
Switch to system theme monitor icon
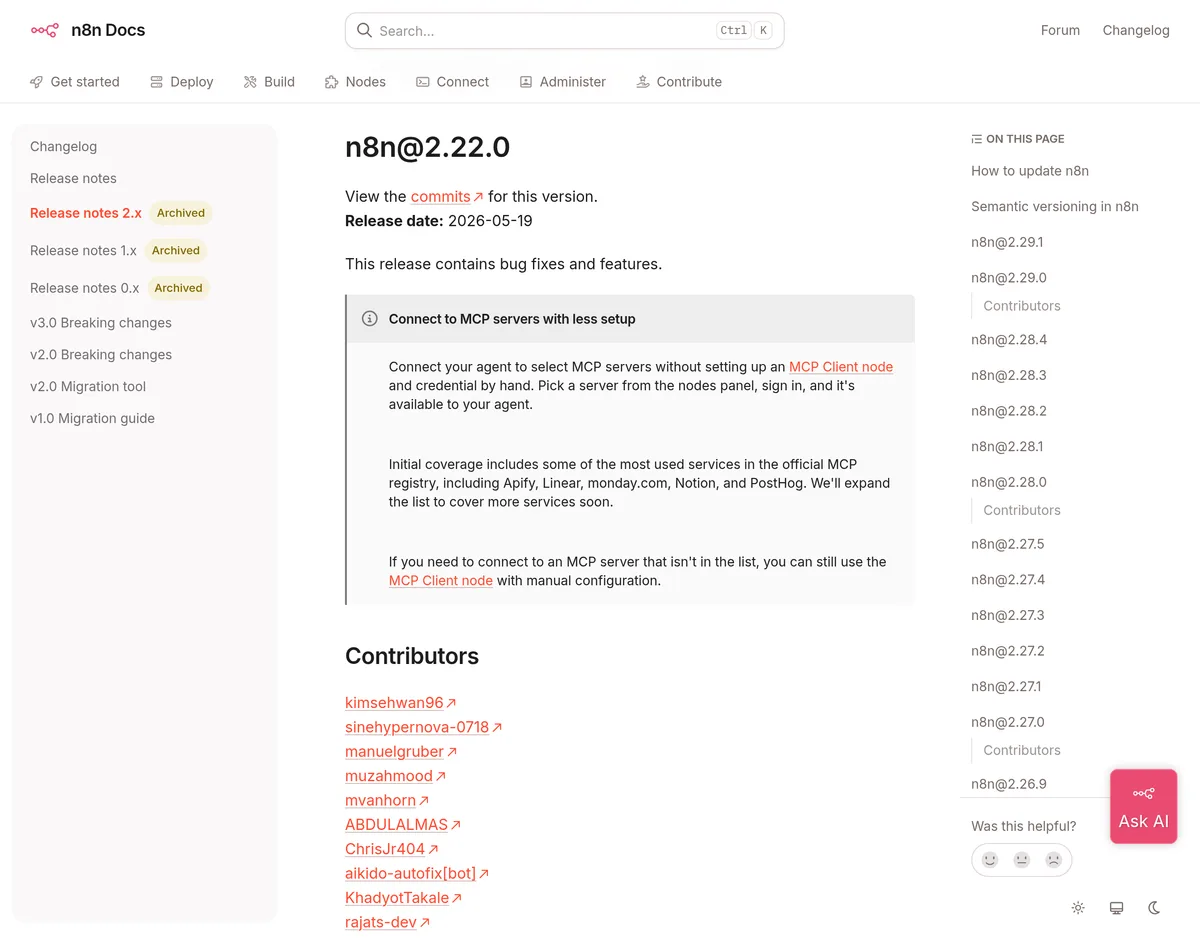pos(1116,908)
